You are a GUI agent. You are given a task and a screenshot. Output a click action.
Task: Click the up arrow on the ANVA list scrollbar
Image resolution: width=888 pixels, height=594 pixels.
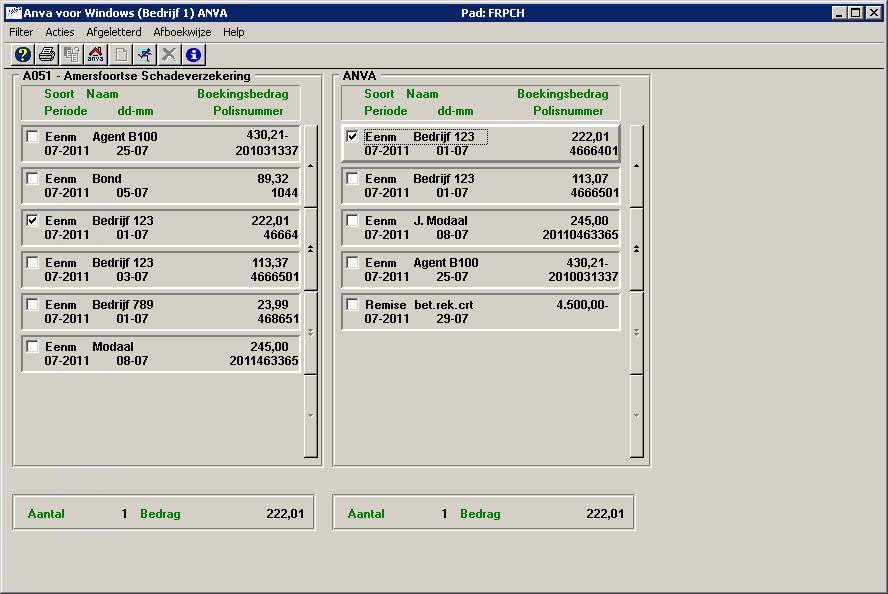[635, 164]
